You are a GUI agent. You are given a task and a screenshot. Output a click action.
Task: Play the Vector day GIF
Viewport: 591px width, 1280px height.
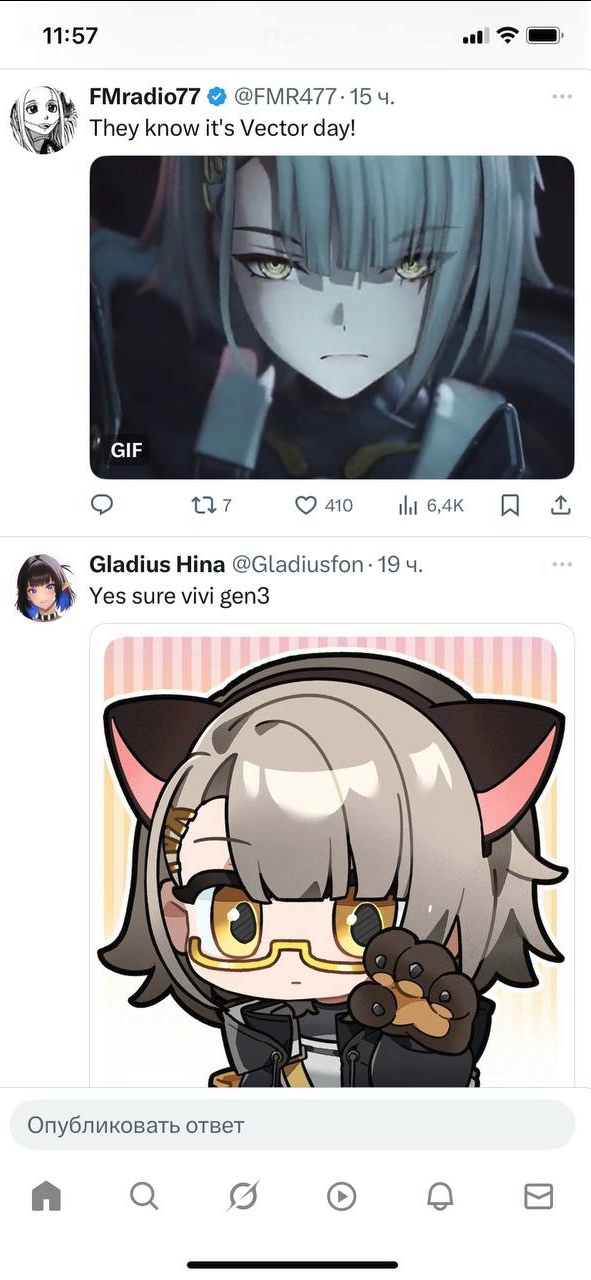click(x=332, y=317)
